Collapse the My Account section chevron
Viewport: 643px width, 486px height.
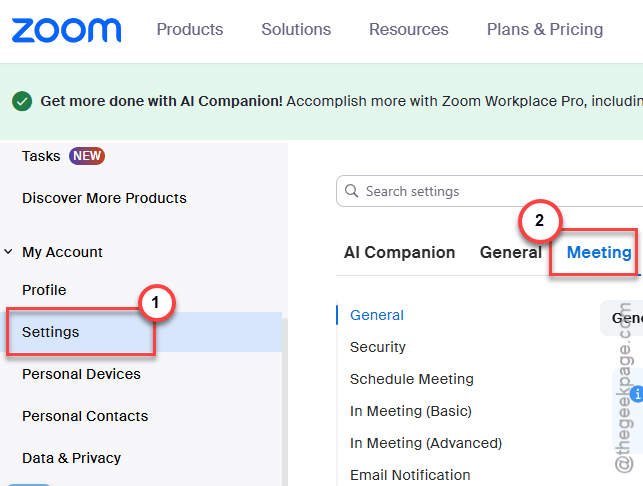click(x=8, y=251)
